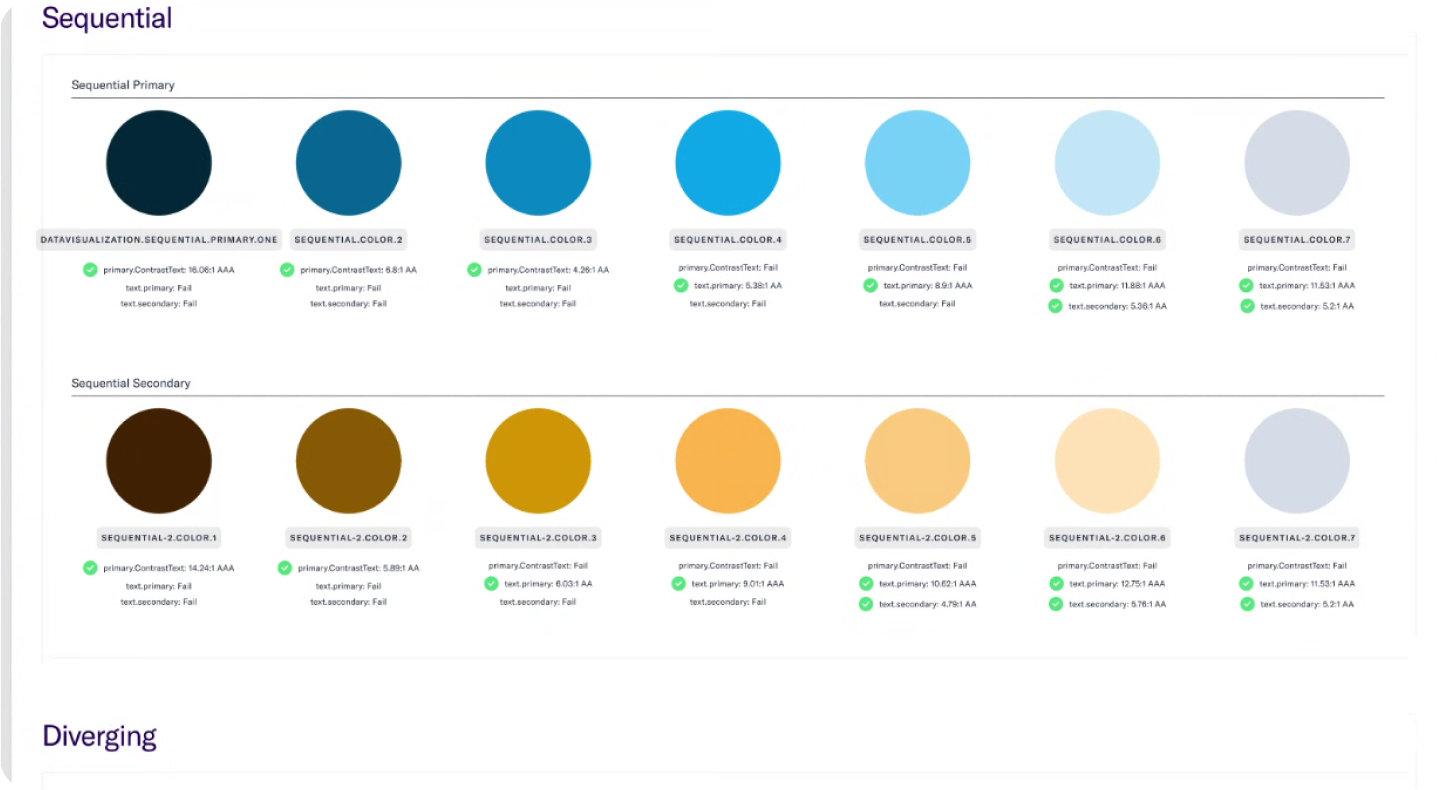Screen dimensions: 1440x790
Task: Click the pale cream SEQUENTIAL-2.COLOR.6 circle
Action: (1107, 460)
